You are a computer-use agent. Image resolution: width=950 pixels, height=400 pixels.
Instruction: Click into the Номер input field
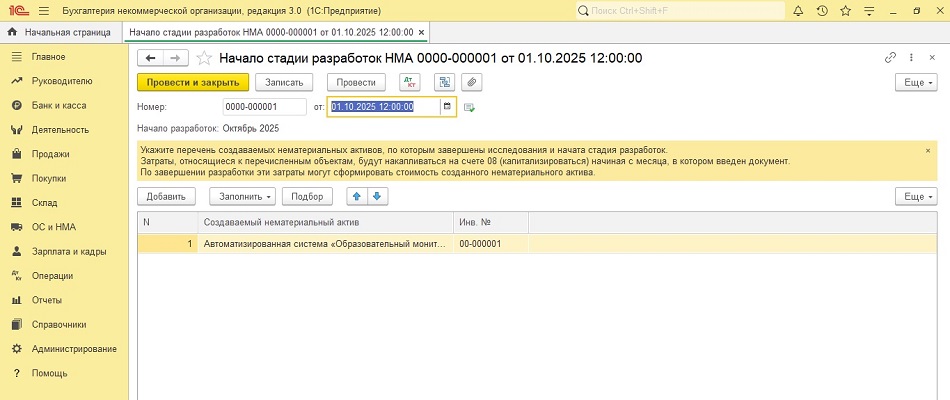click(265, 106)
